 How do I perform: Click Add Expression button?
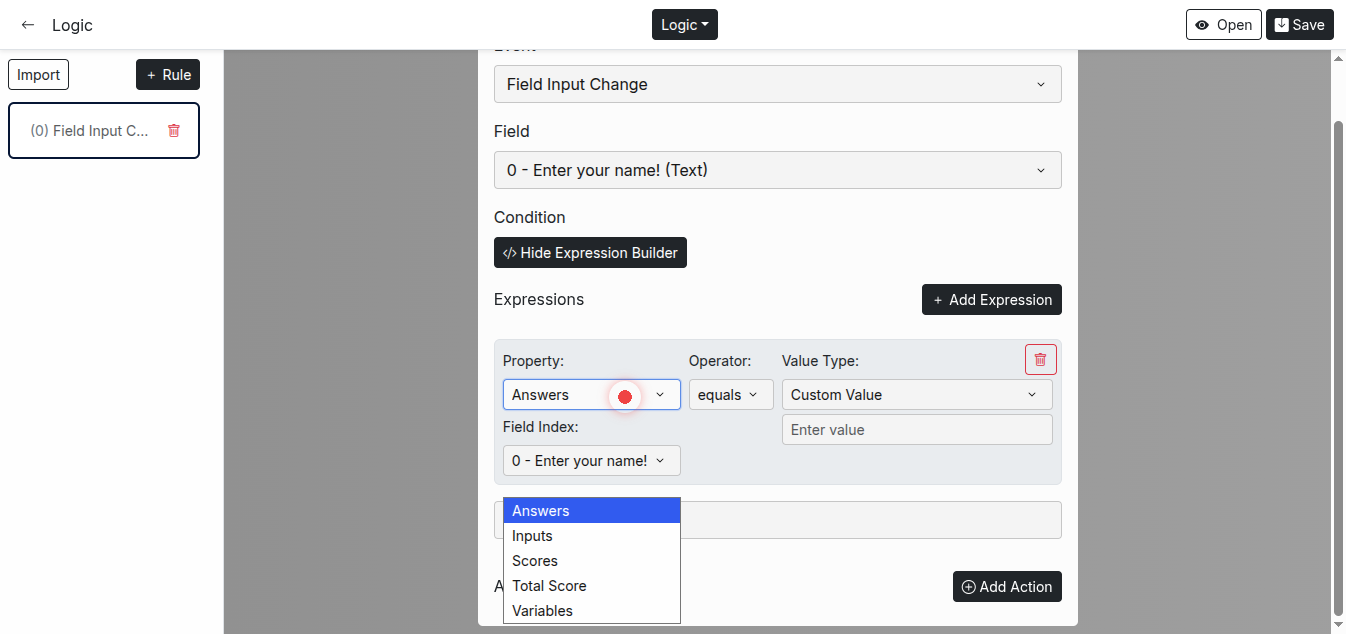[x=991, y=300]
